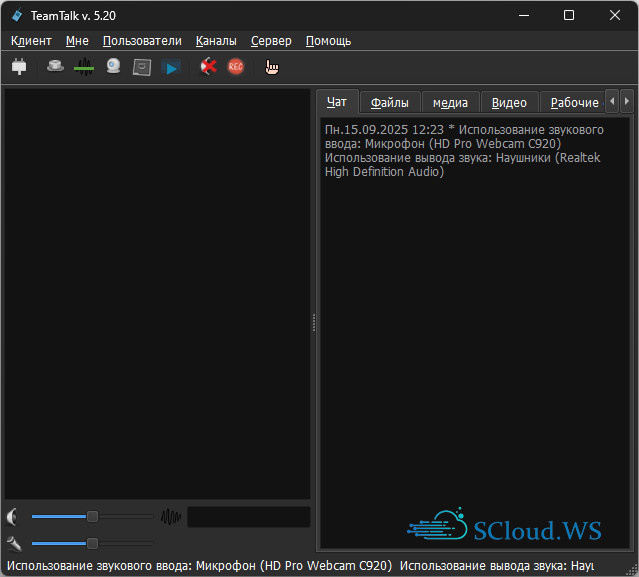The height and width of the screenshot is (577, 639).
Task: Enable webcam video transmission icon
Action: click(114, 67)
